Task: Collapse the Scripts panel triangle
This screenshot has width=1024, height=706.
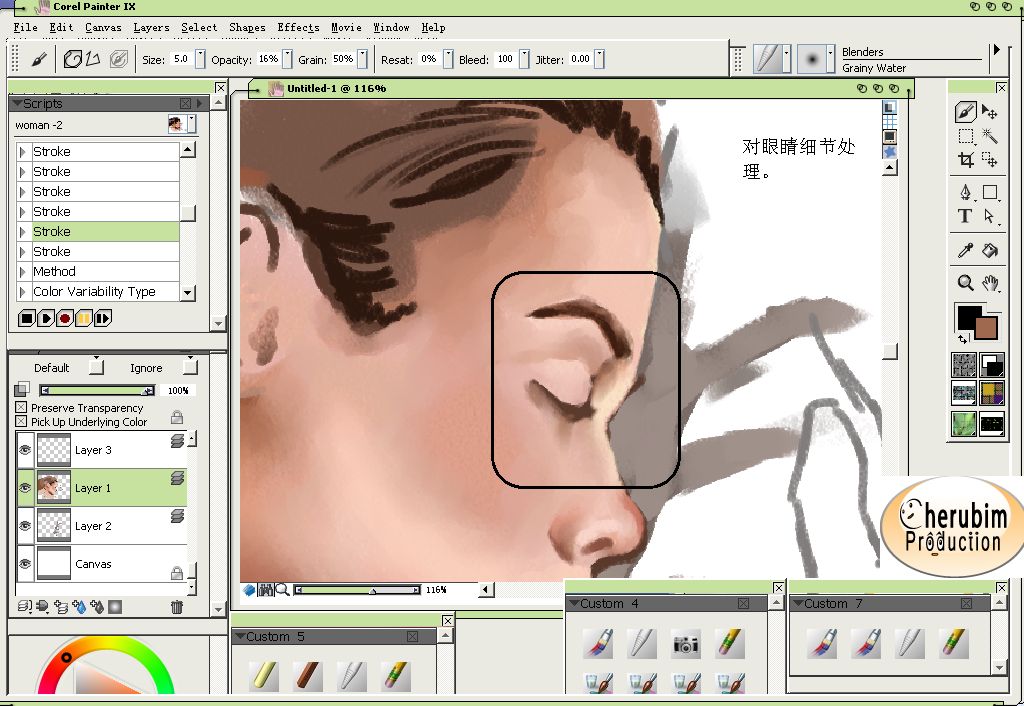Action: pyautogui.click(x=17, y=103)
